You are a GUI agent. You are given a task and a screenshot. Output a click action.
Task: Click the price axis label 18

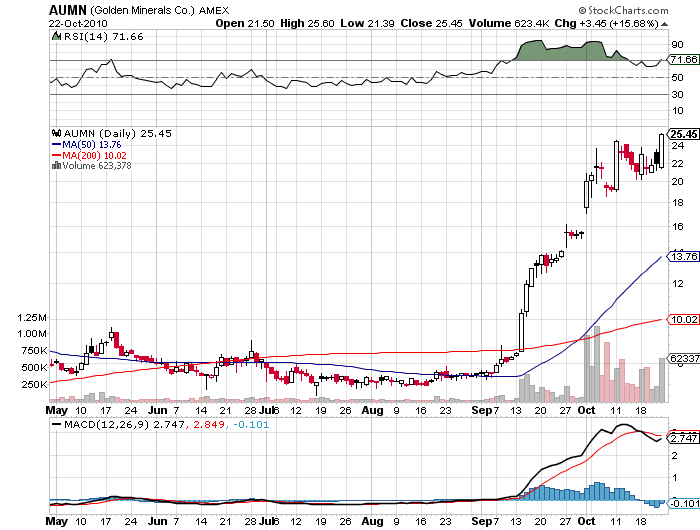[677, 202]
